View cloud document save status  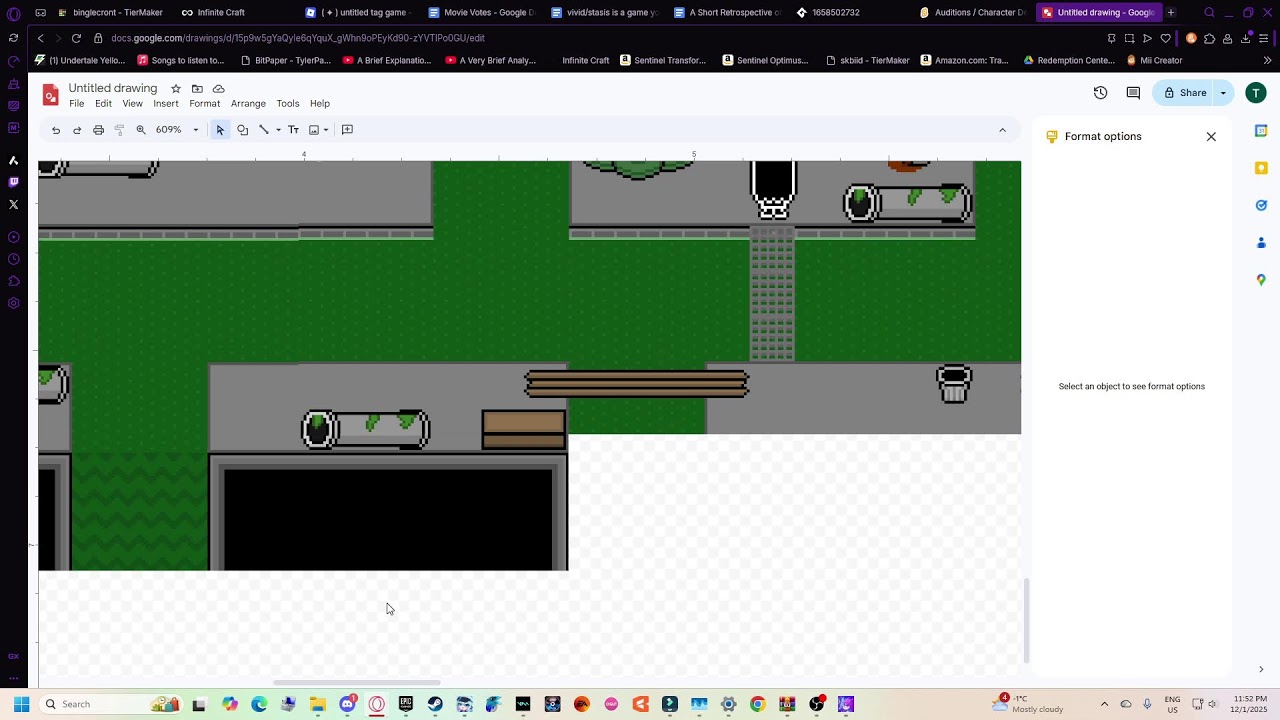tap(218, 89)
